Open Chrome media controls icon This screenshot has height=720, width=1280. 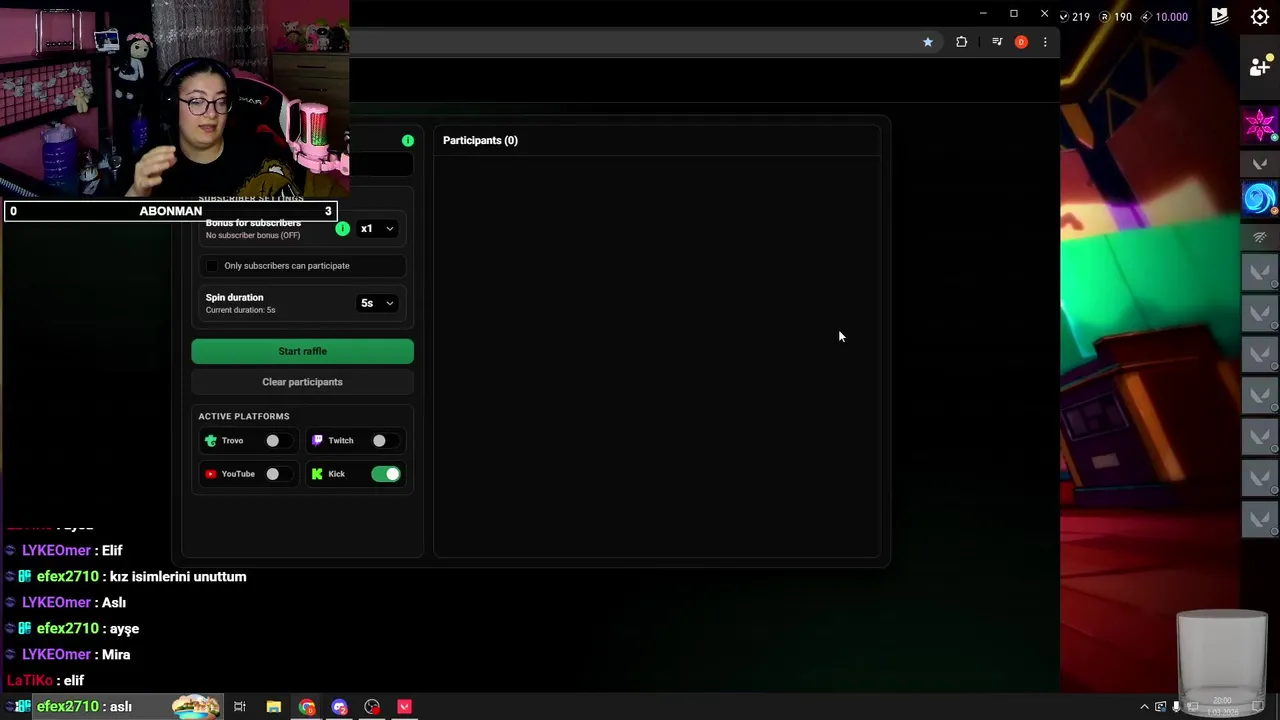pyautogui.click(x=997, y=42)
